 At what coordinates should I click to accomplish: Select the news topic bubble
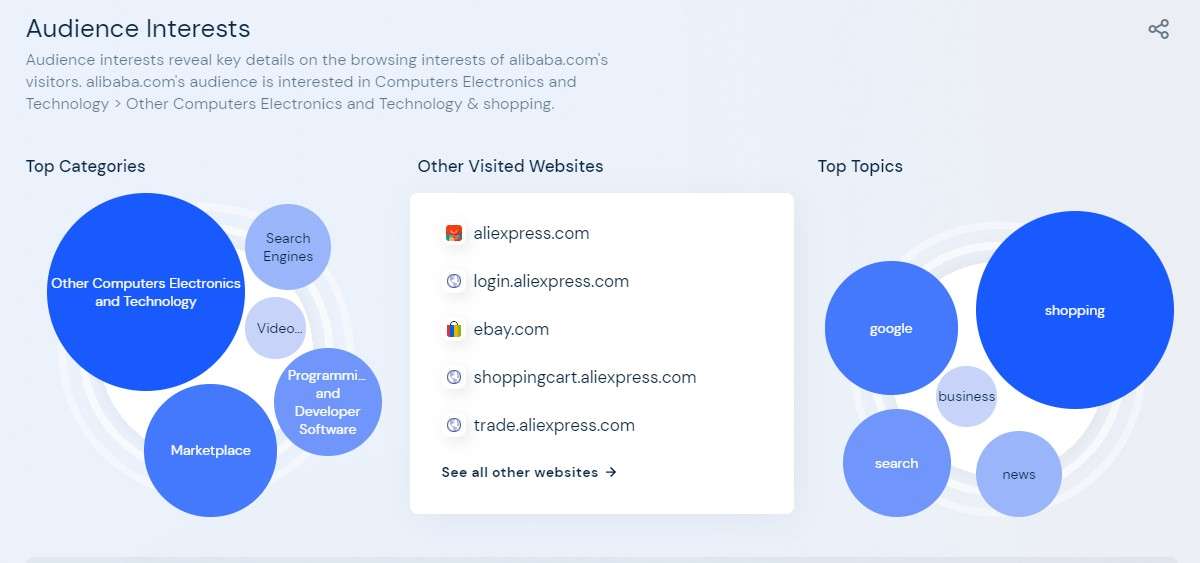[1019, 474]
